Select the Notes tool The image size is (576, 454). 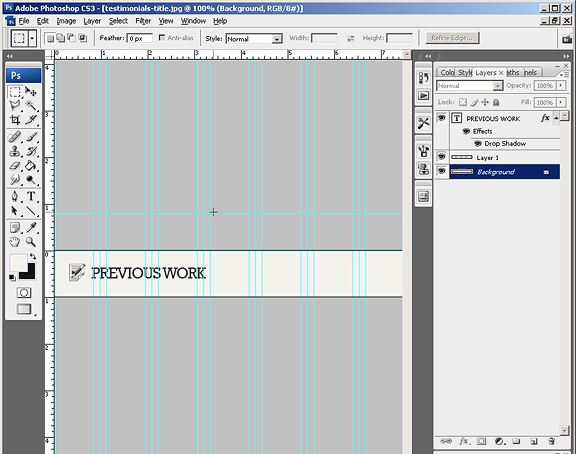point(15,228)
